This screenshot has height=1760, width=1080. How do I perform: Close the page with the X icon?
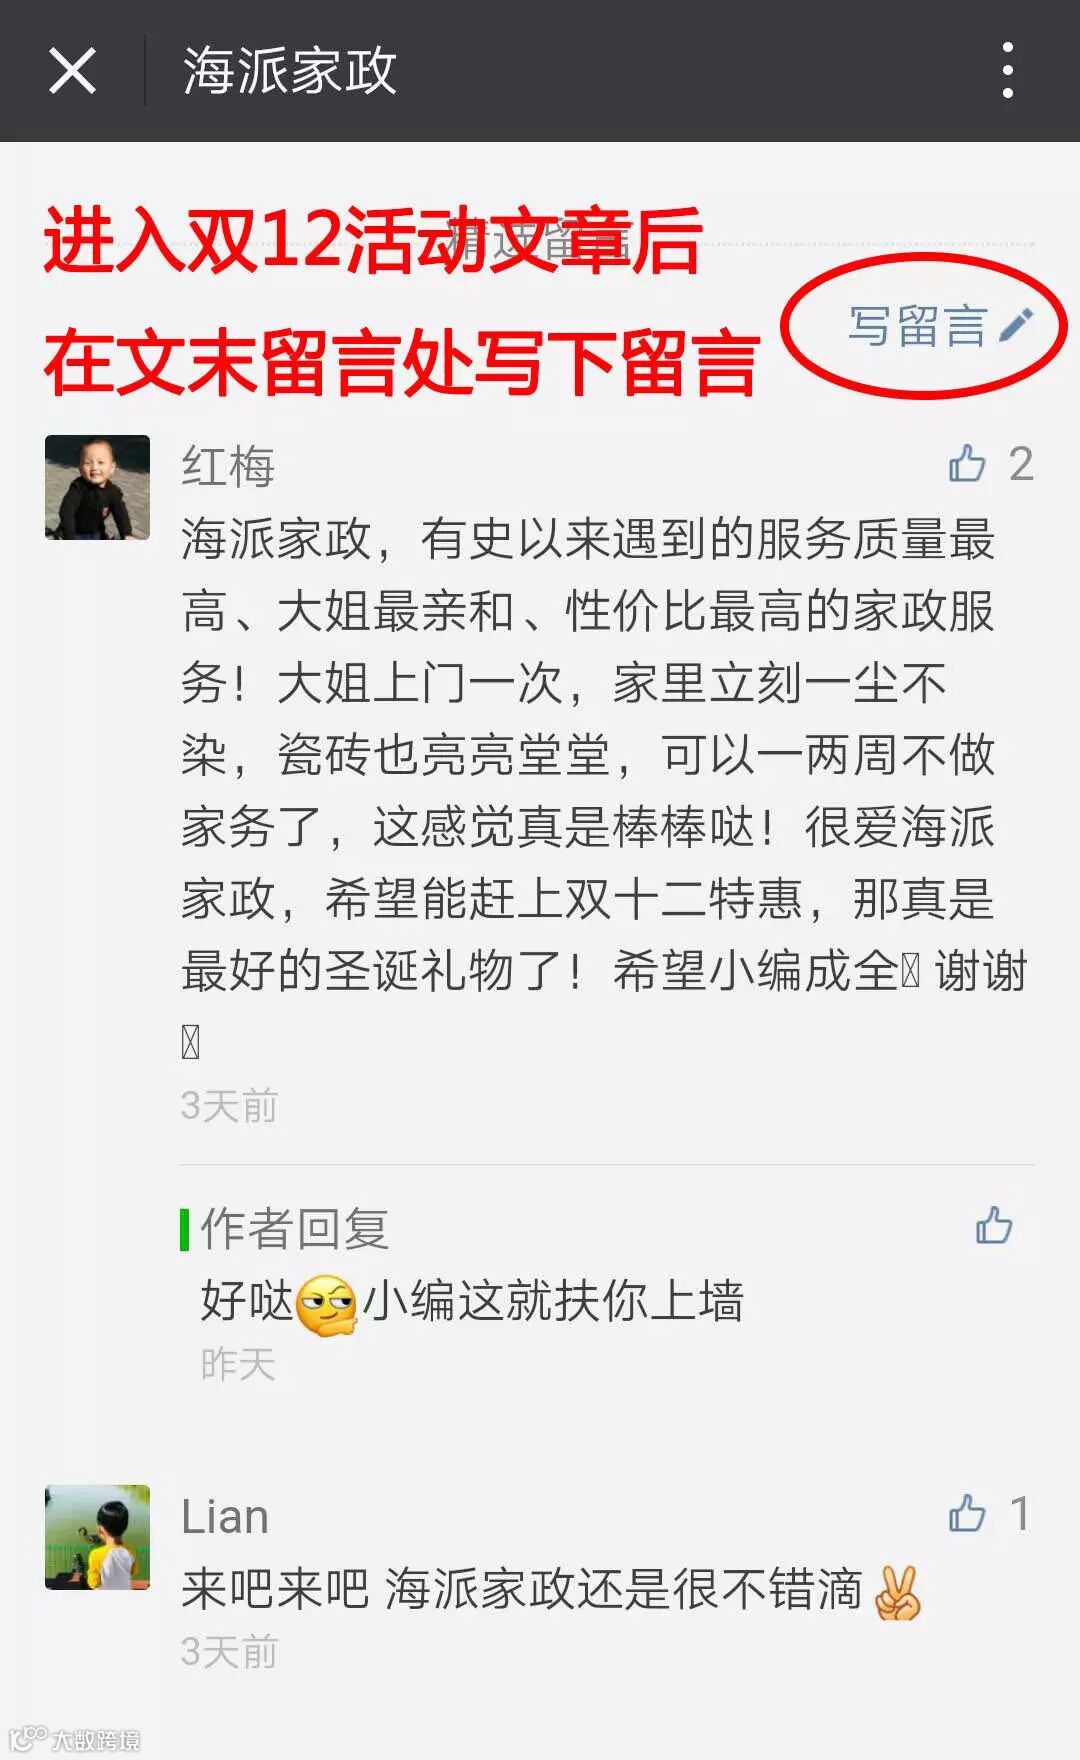click(x=72, y=71)
